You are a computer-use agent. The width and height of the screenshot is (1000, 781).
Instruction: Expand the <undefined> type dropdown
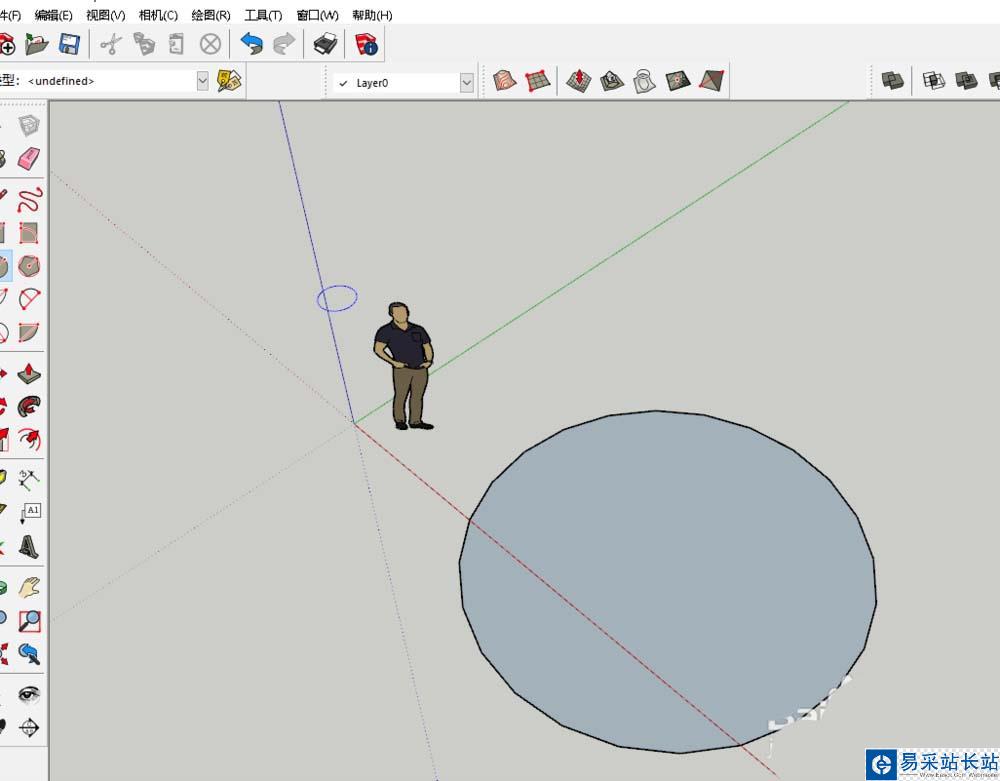pyautogui.click(x=203, y=81)
